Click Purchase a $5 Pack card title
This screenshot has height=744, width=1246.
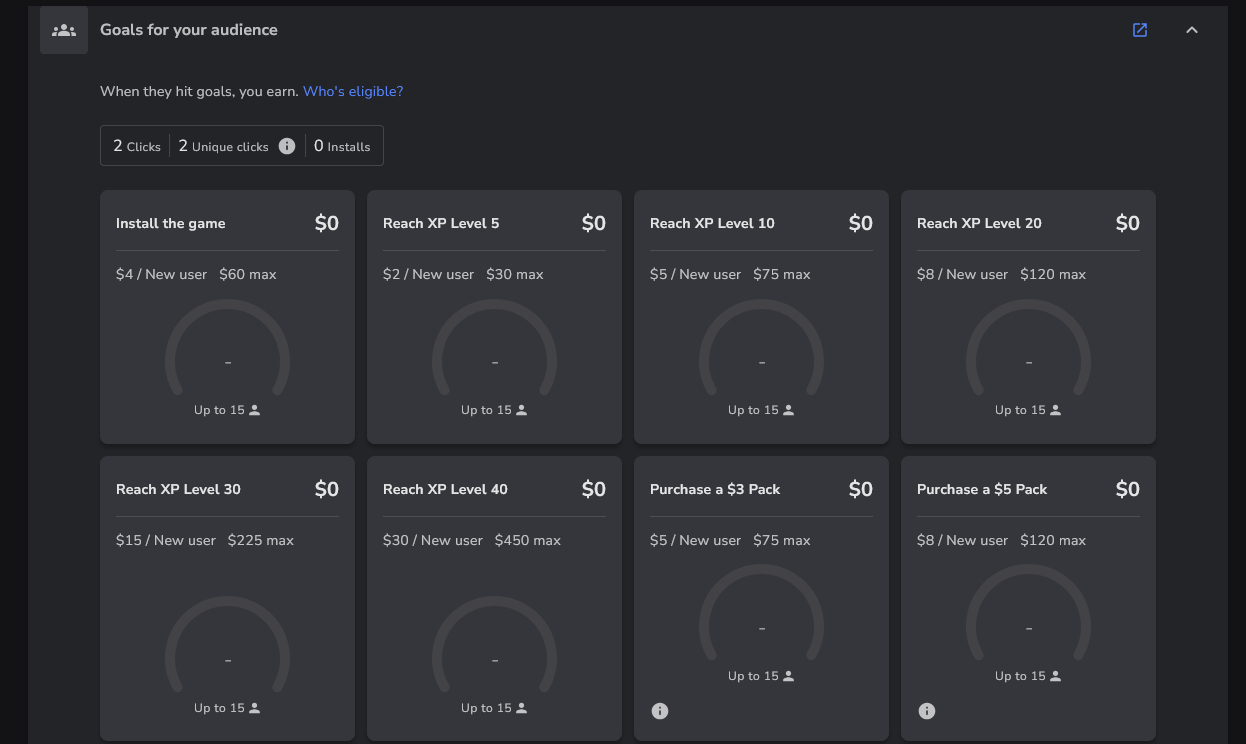(982, 489)
